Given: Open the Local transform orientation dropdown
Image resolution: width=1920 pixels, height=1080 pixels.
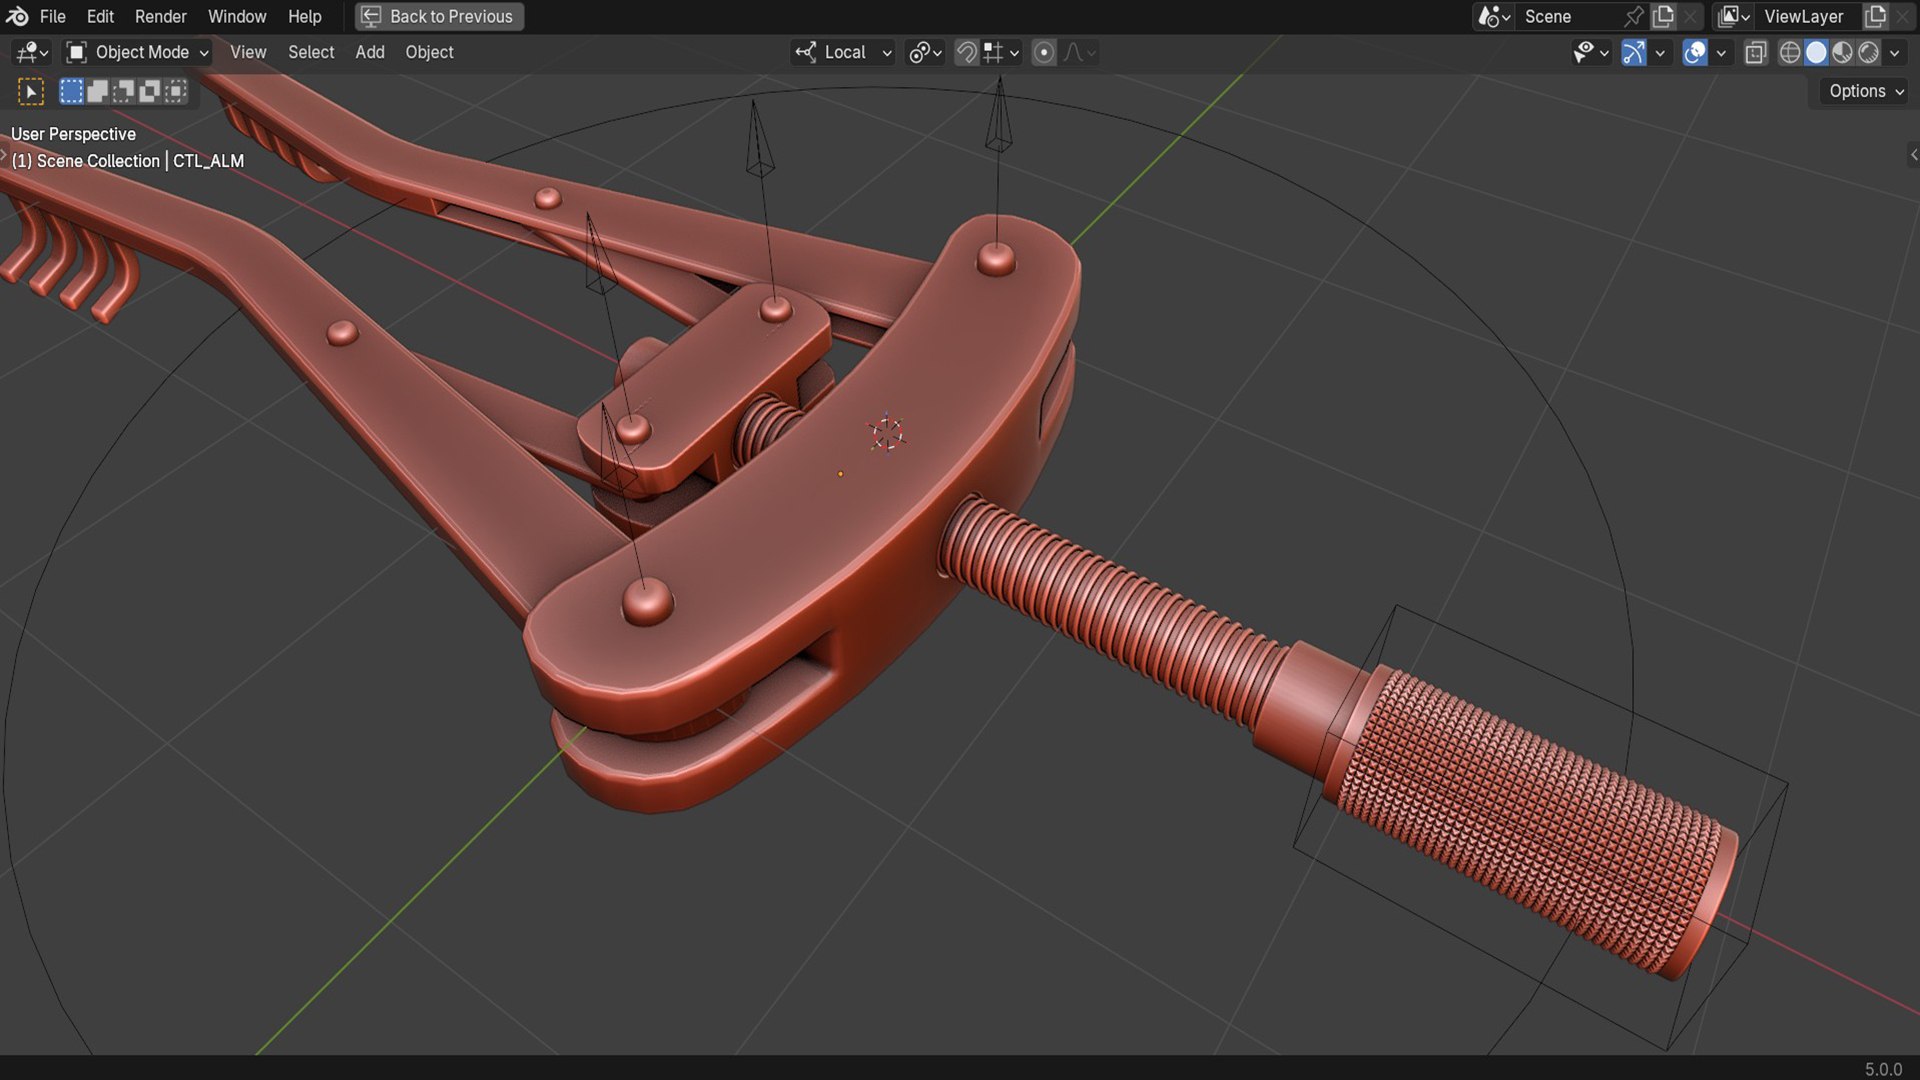Looking at the screenshot, I should tap(843, 52).
